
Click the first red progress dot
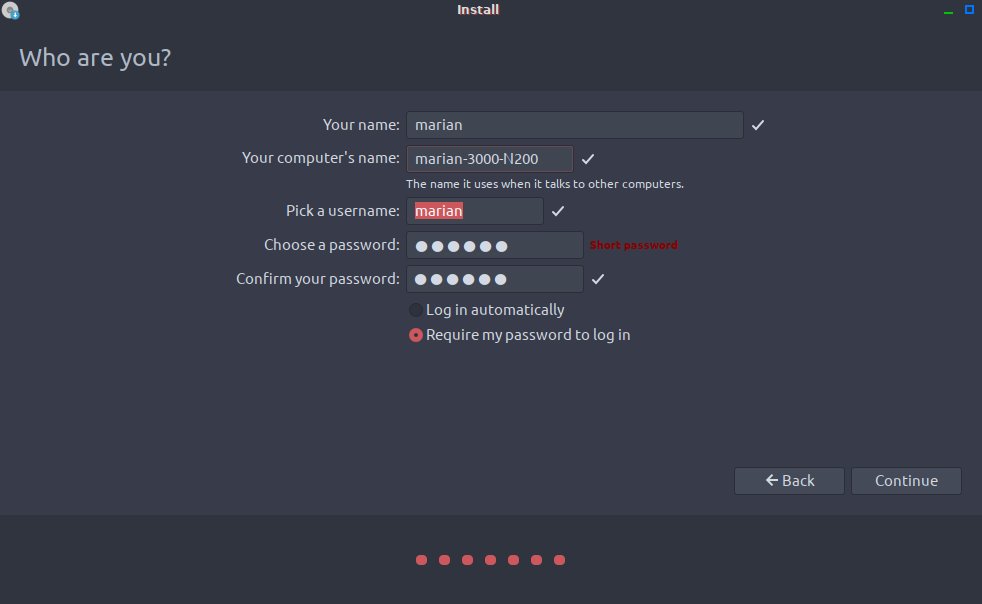[x=421, y=560]
